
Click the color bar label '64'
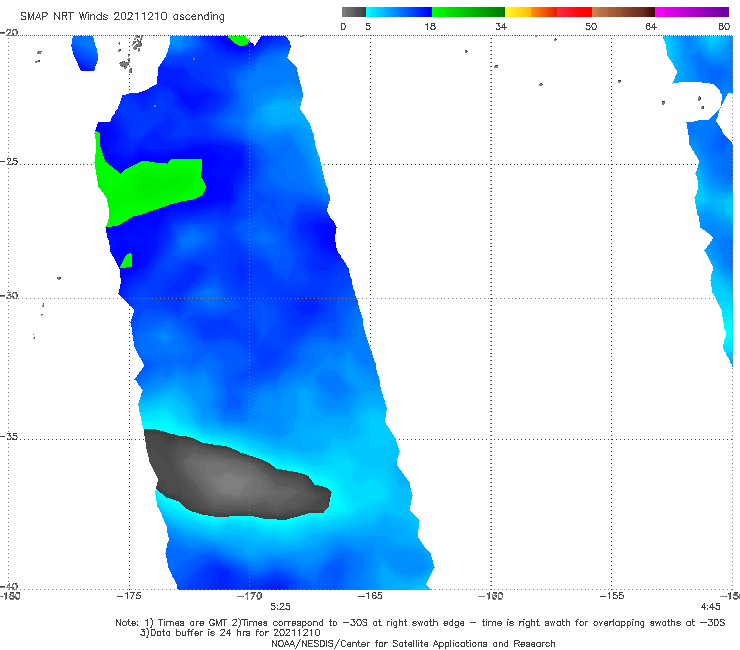(x=651, y=26)
